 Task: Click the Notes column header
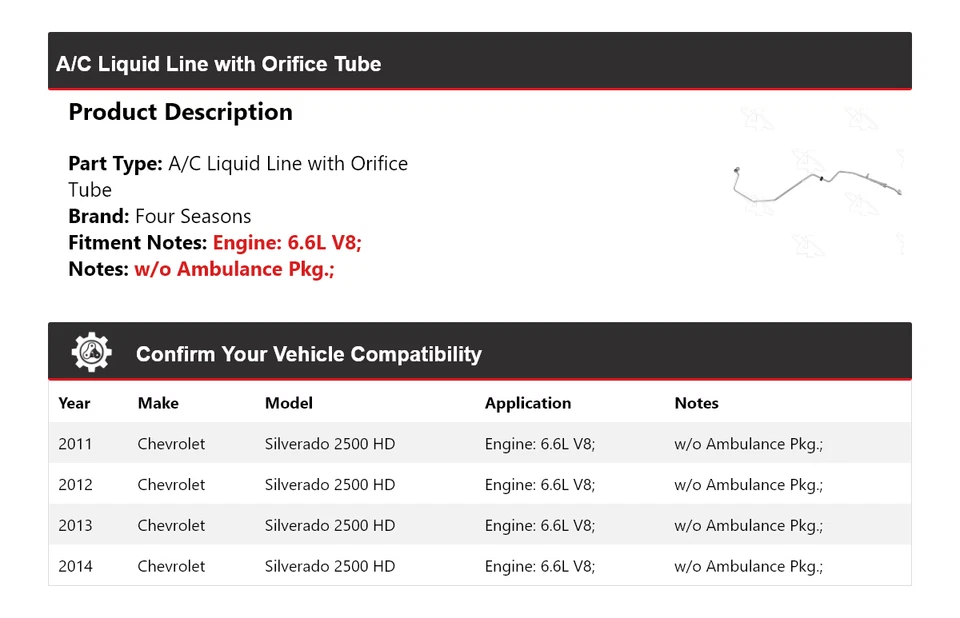[696, 403]
